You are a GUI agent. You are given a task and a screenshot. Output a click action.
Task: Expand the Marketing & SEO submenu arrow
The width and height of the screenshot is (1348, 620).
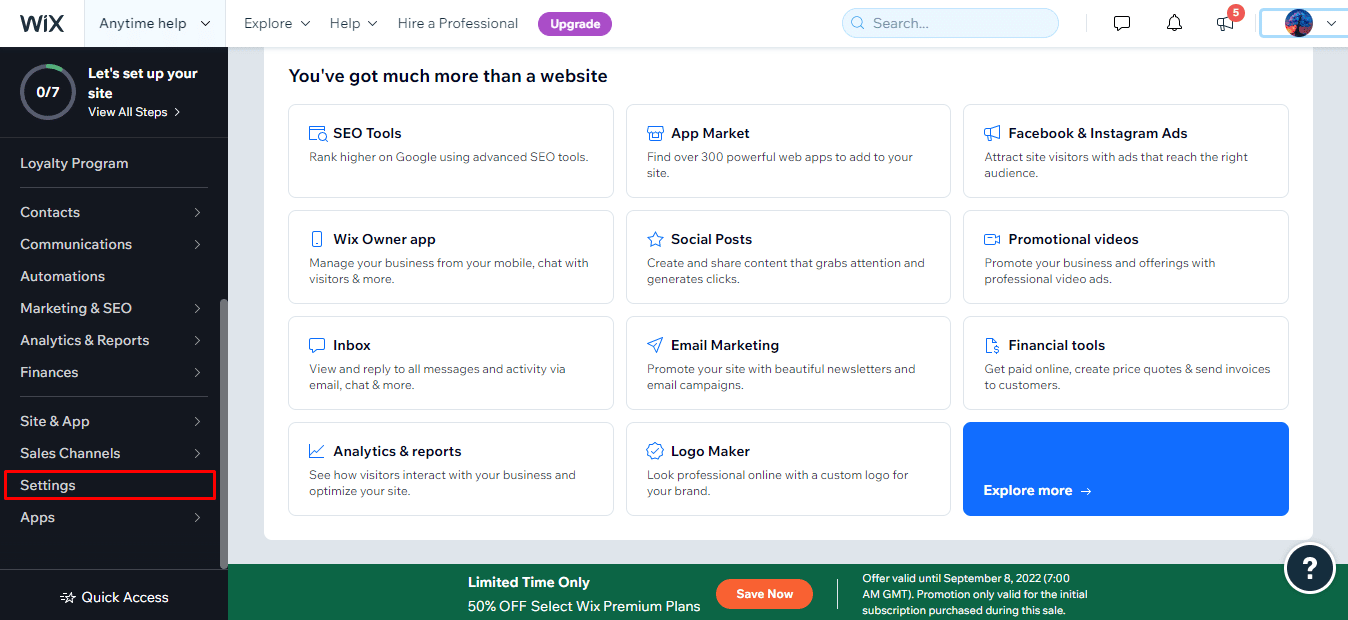tap(197, 308)
